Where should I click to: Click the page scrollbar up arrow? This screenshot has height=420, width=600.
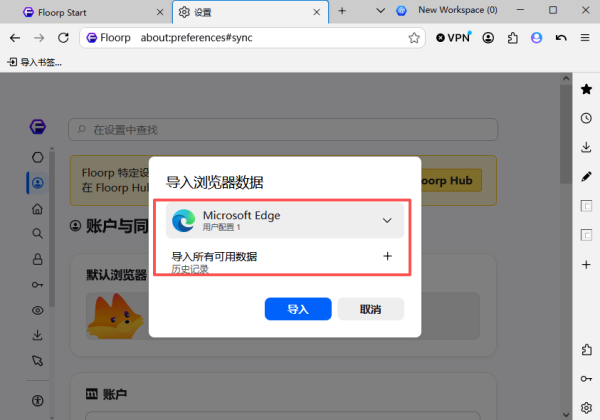coord(566,78)
